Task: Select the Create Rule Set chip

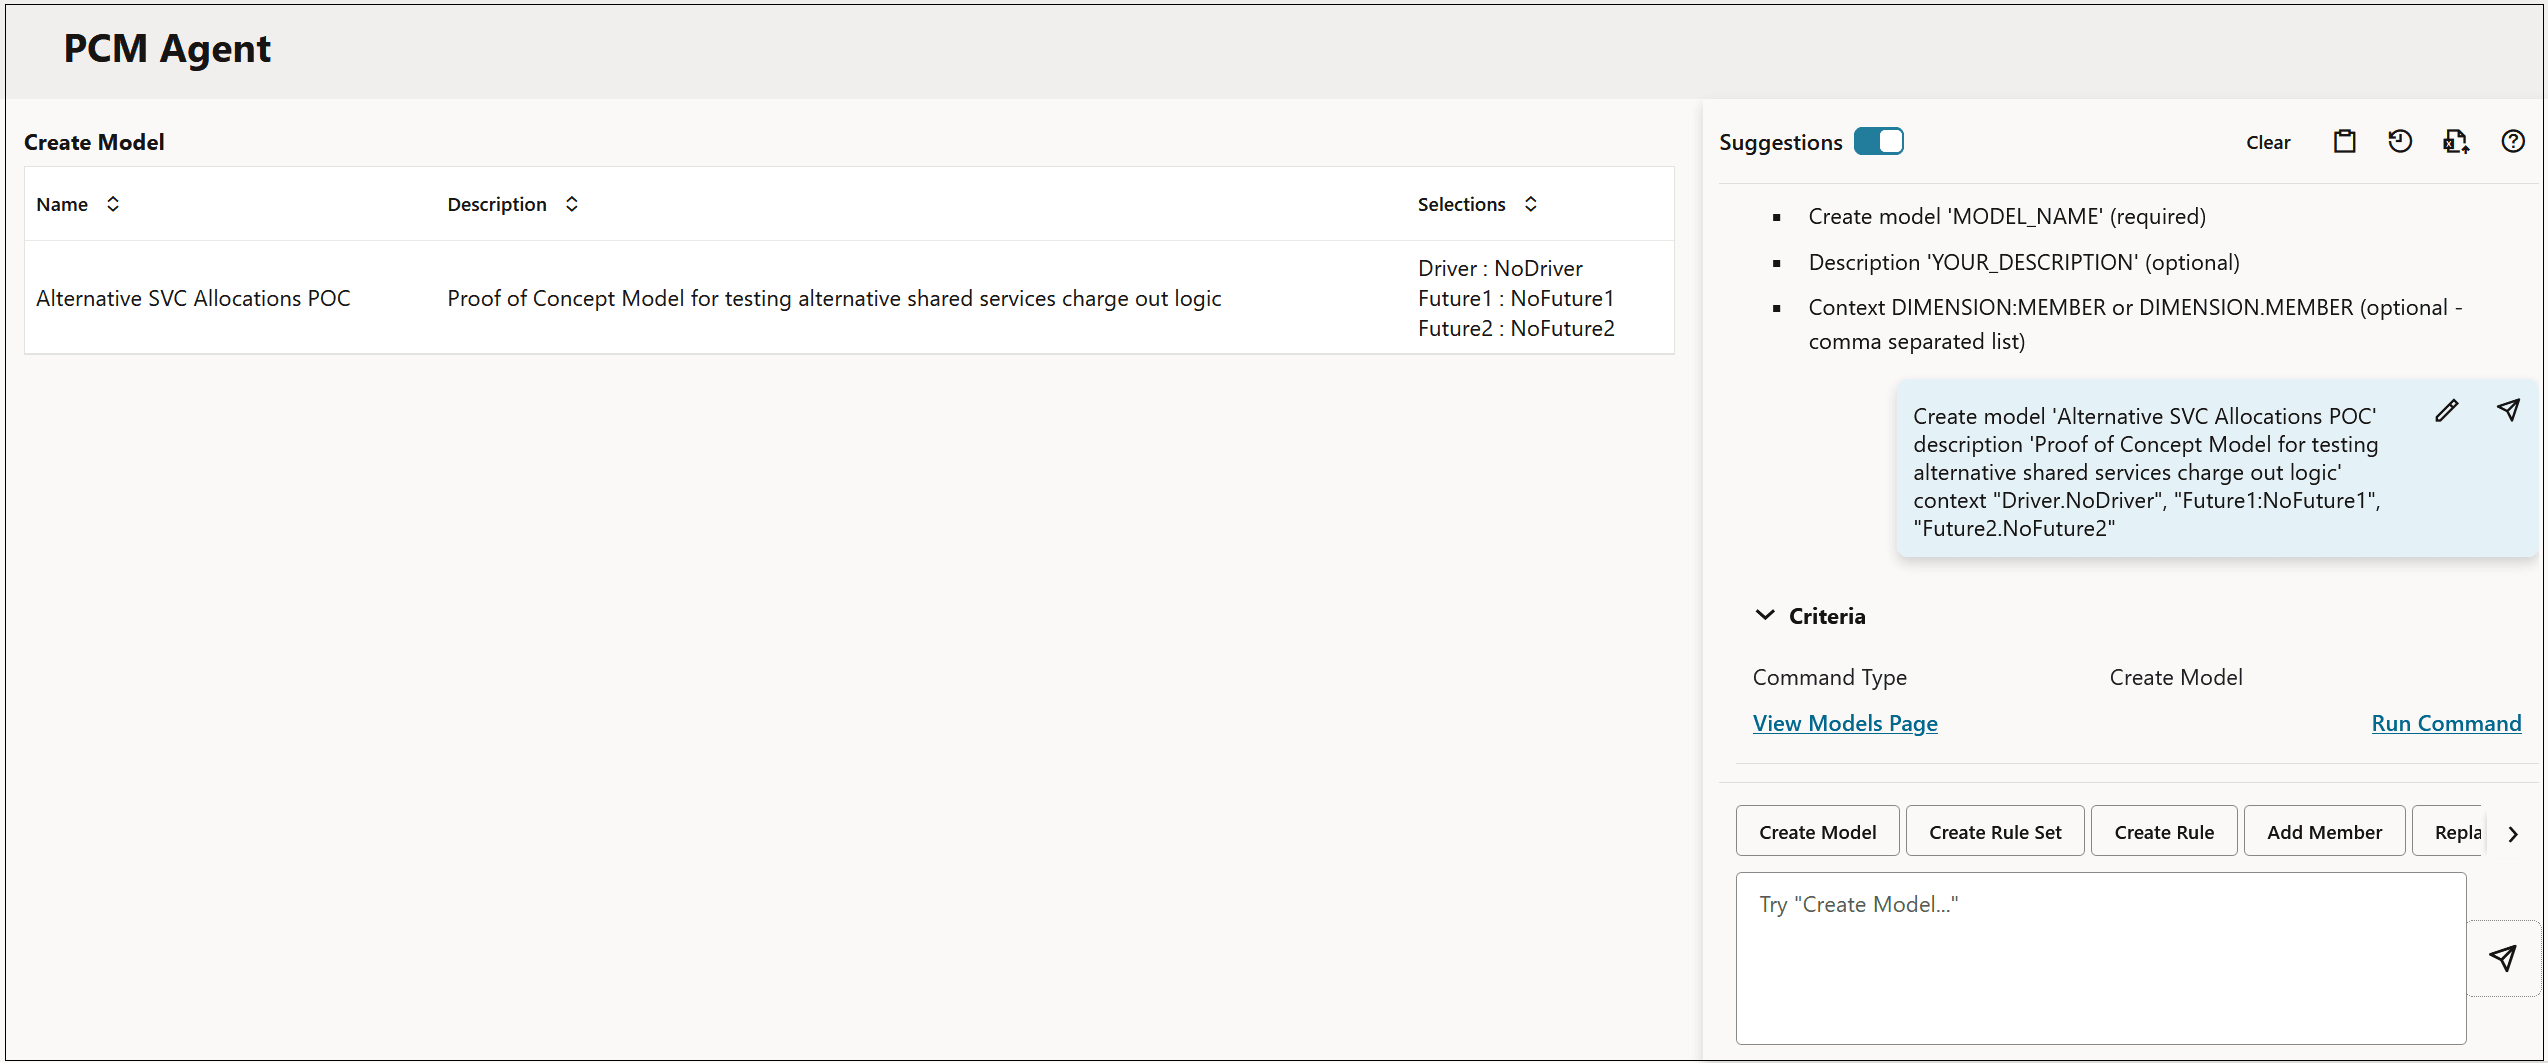Action: [1994, 831]
